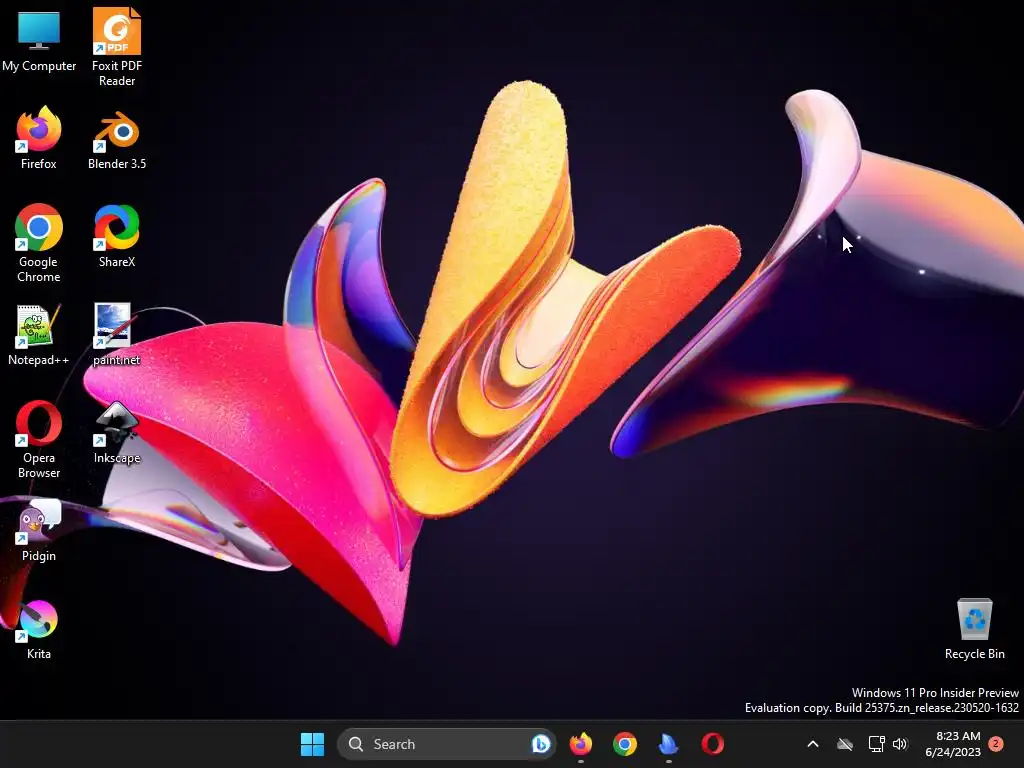Open Google Chrome from the taskbar
This screenshot has height=768, width=1024.
[x=625, y=744]
